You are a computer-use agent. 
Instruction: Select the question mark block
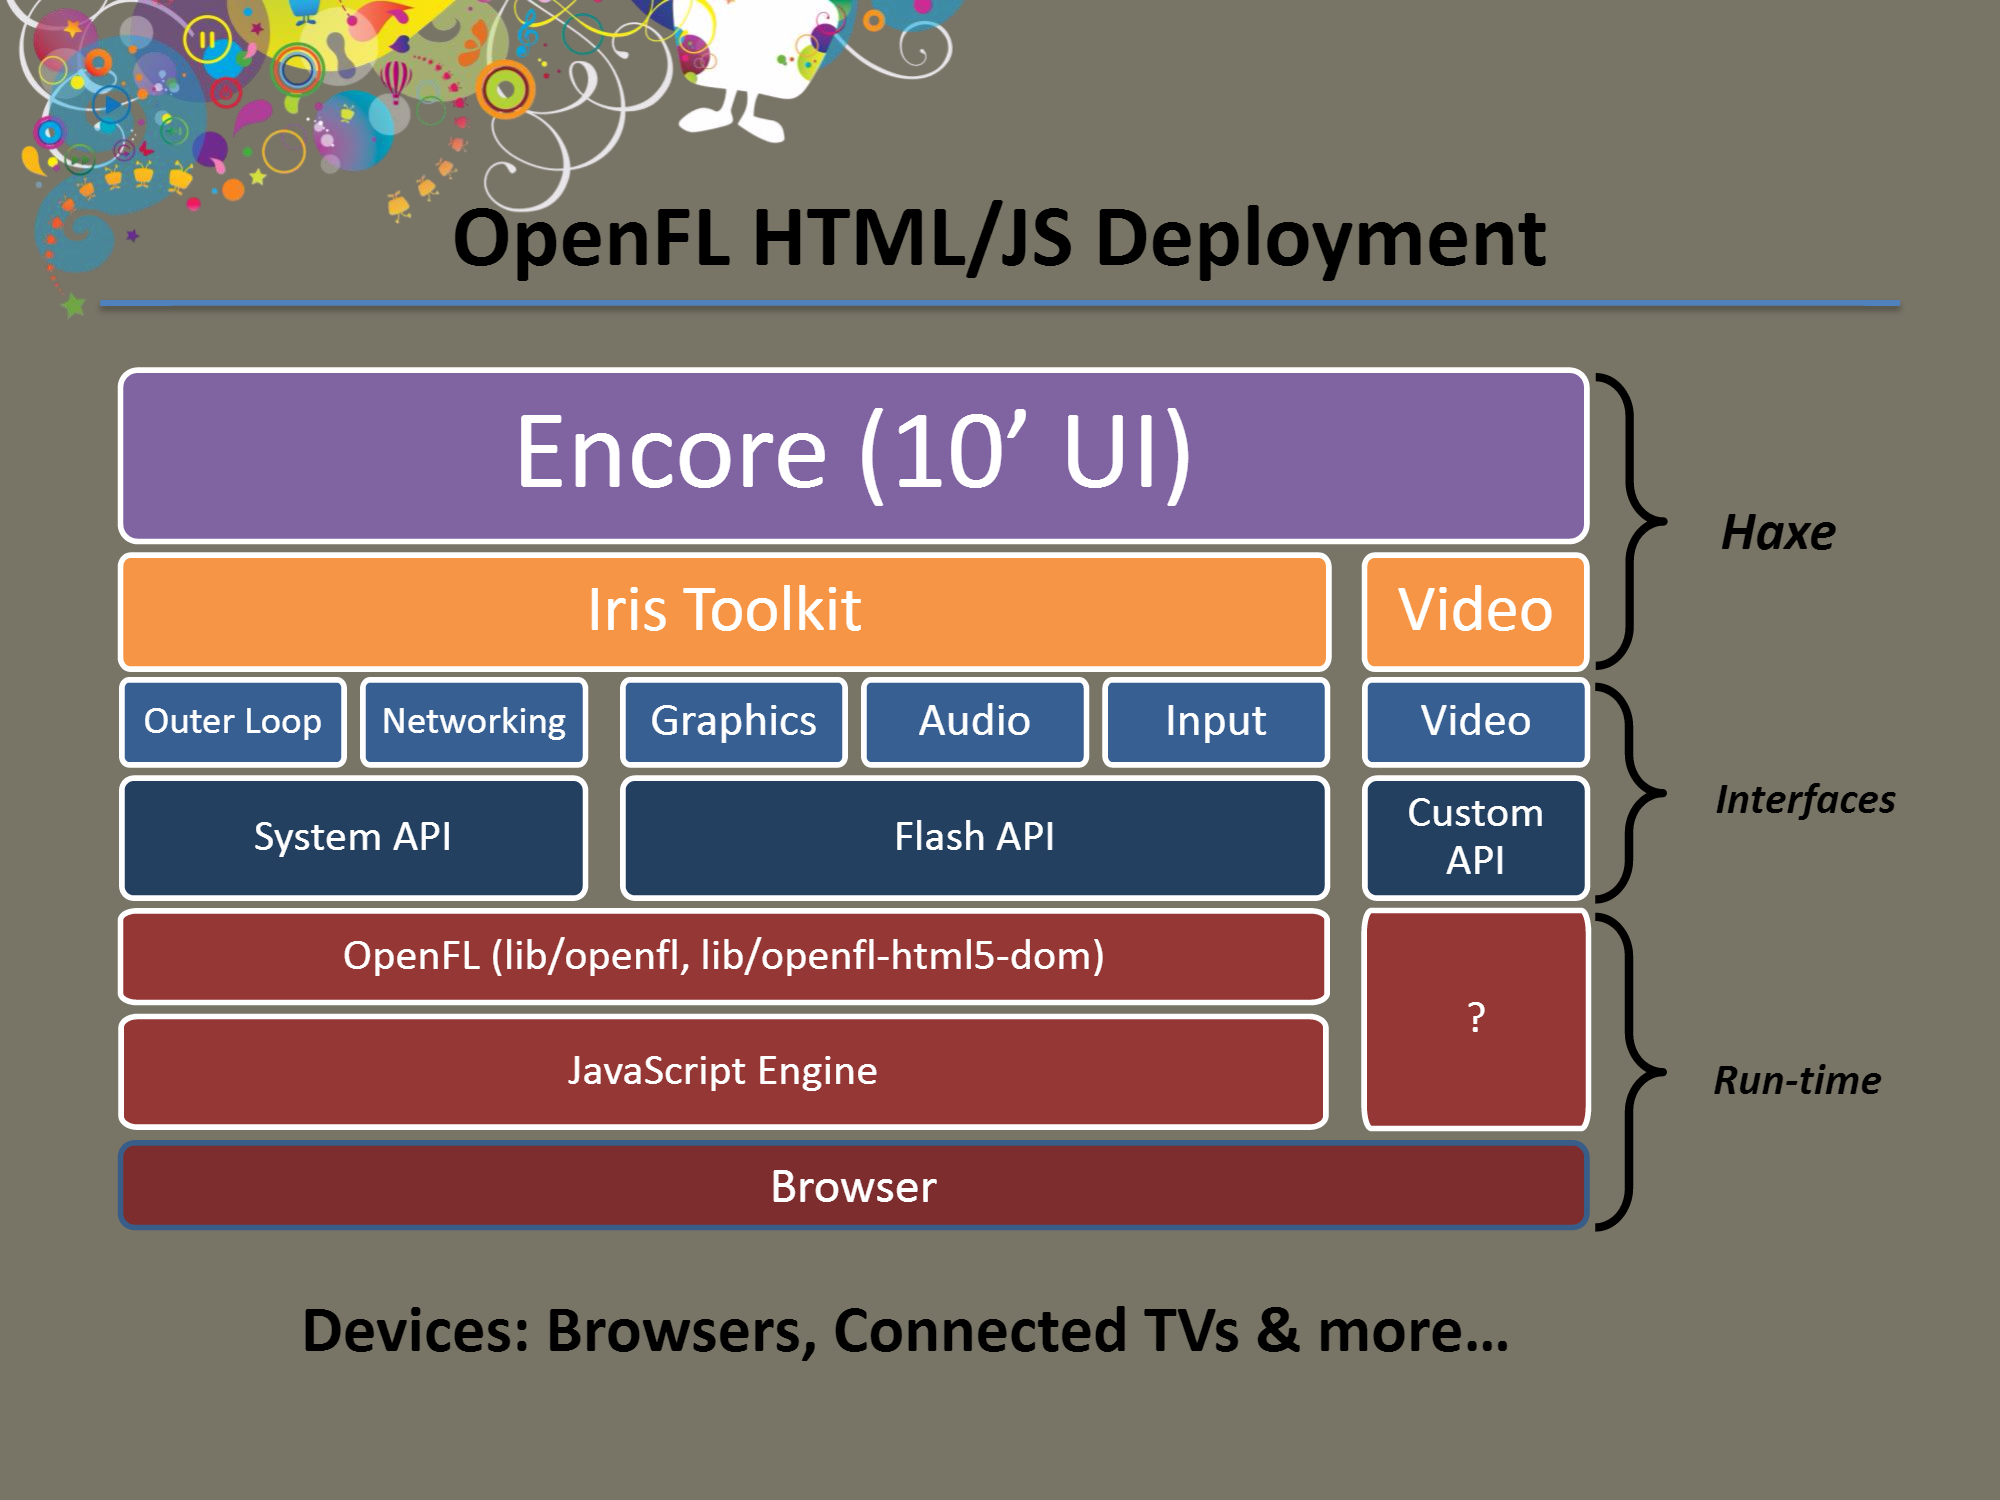1476,1019
